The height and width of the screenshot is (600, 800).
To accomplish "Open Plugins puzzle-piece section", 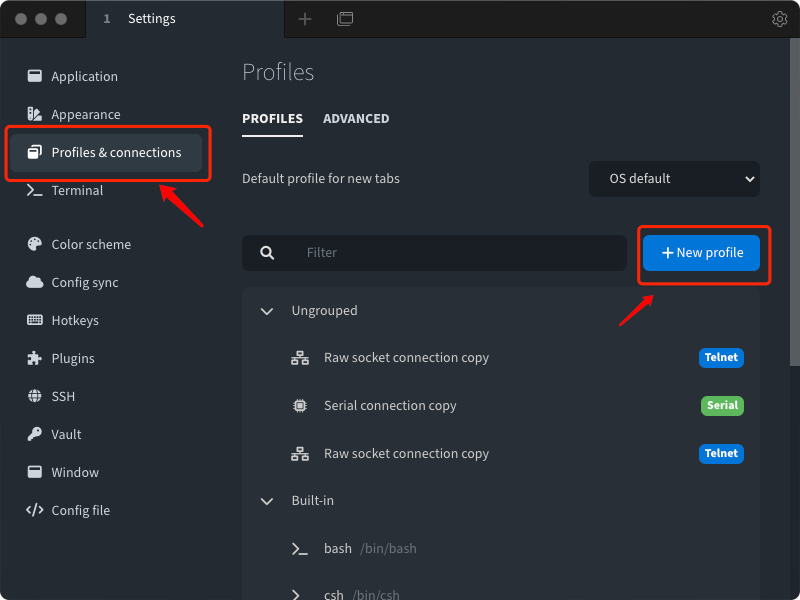I will tap(72, 358).
